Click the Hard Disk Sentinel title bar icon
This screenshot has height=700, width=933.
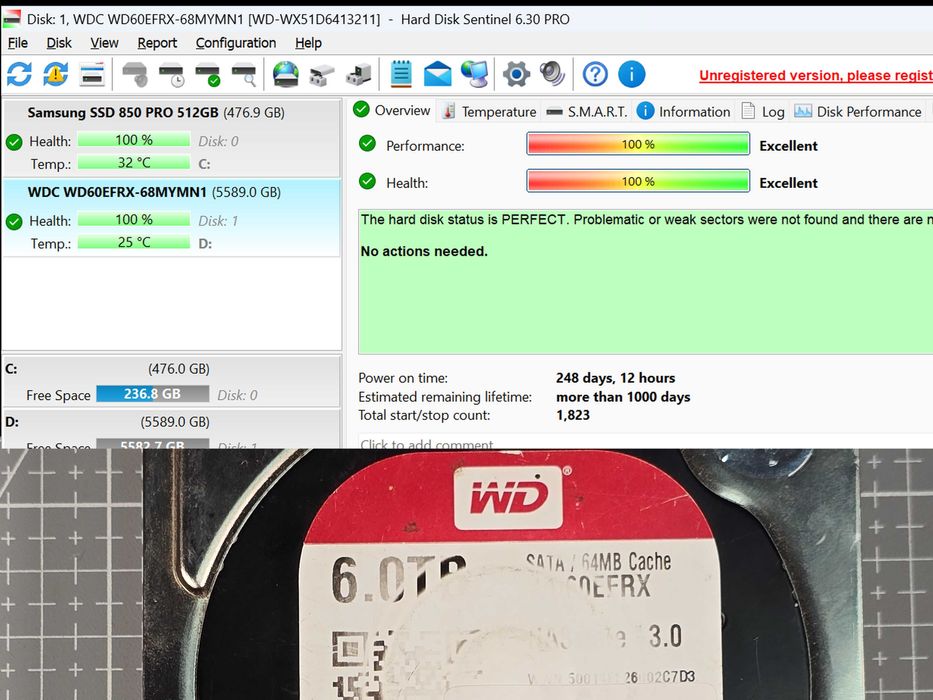point(12,18)
